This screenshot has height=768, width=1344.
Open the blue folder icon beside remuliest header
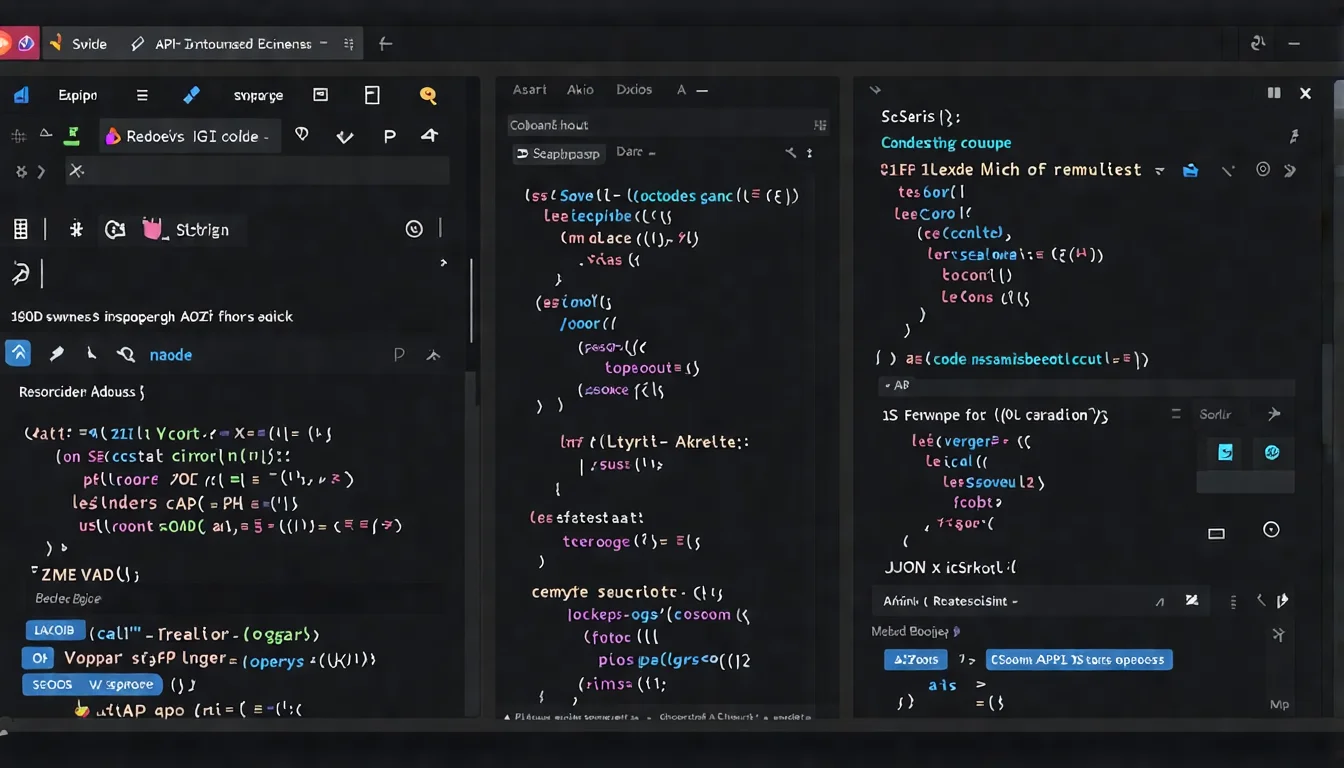click(x=1190, y=170)
